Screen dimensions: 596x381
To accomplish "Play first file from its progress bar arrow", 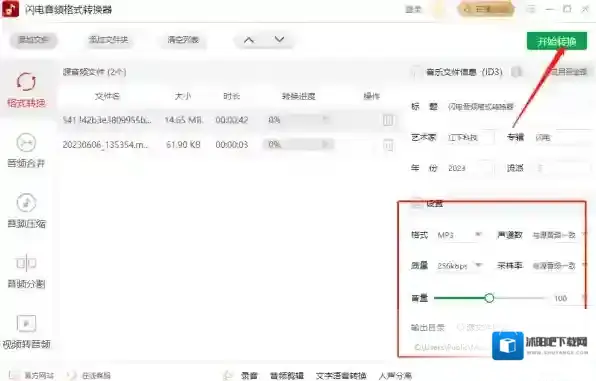I will pyautogui.click(x=325, y=119).
